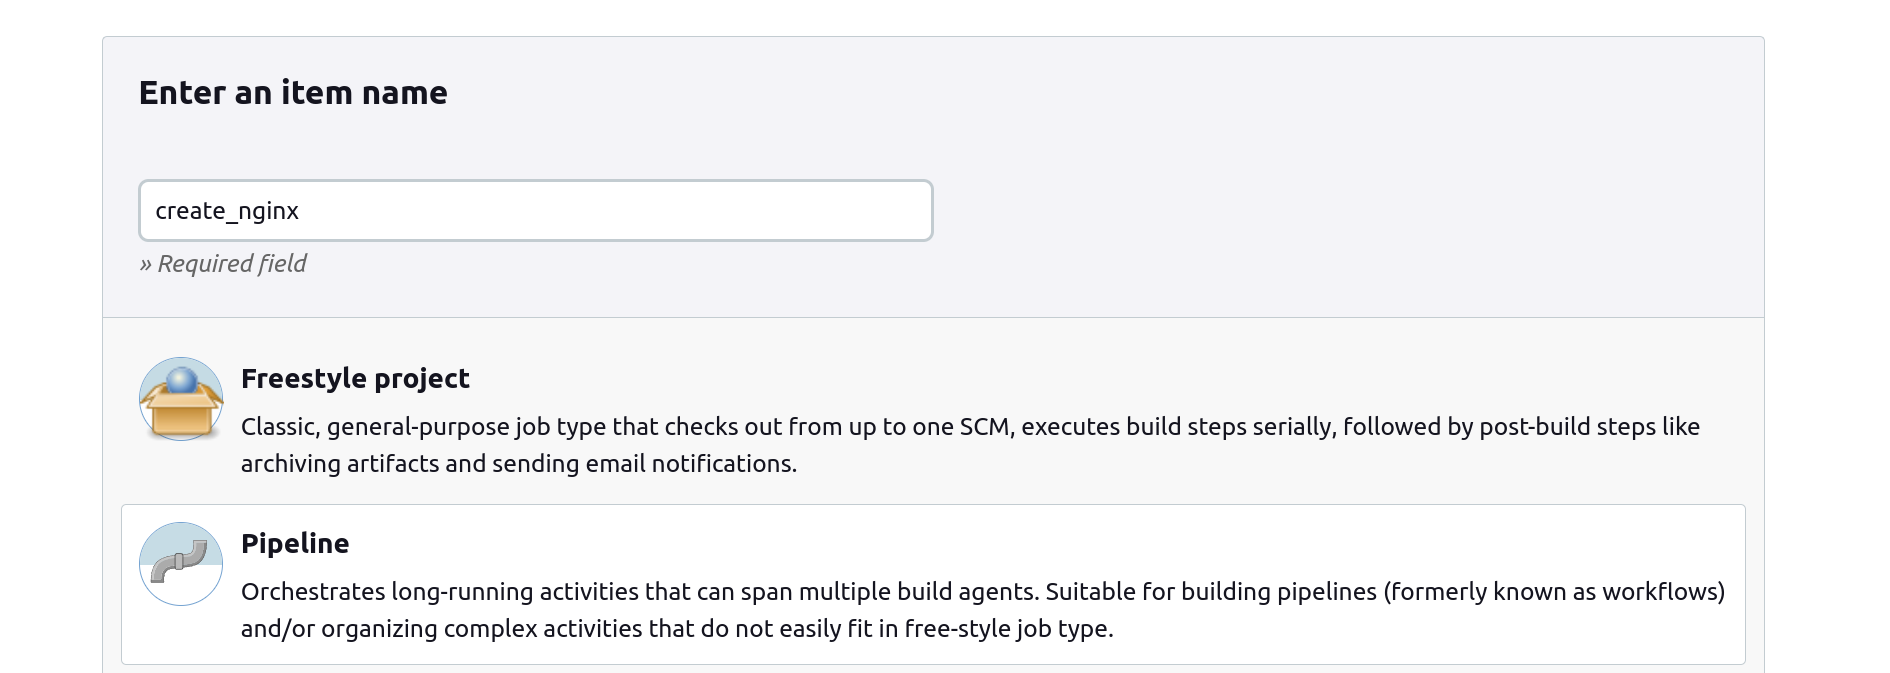Select the Pipeline title
This screenshot has height=673, width=1890.
coord(295,544)
